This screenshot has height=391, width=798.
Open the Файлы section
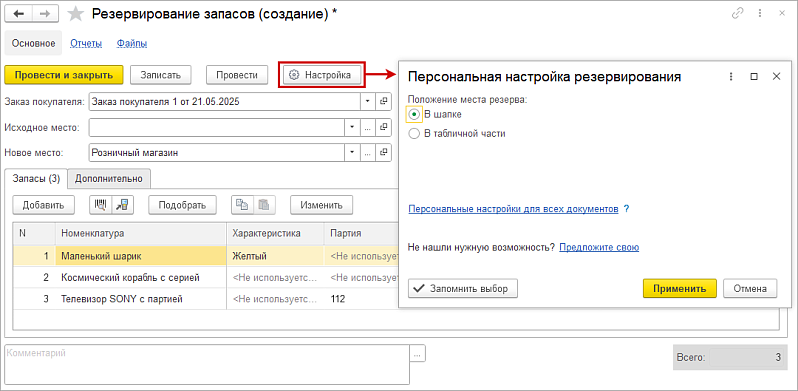click(x=132, y=43)
